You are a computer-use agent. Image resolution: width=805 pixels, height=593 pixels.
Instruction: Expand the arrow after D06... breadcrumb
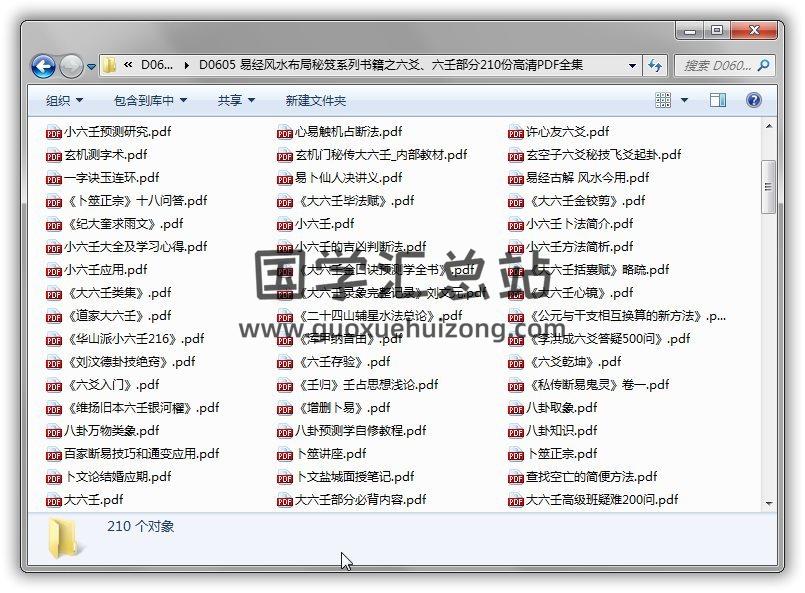pyautogui.click(x=186, y=65)
